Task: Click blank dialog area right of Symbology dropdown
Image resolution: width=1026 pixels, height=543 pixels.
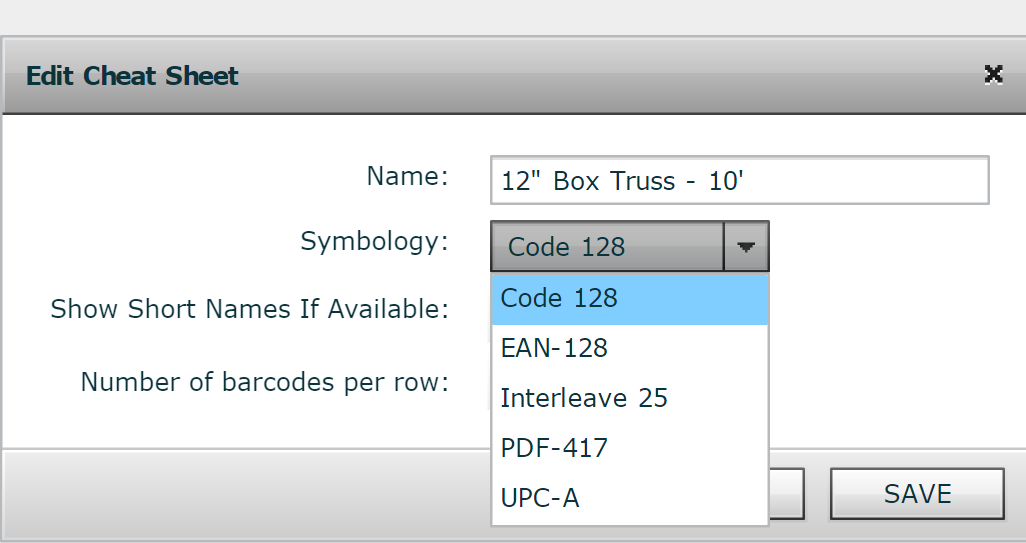Action: point(890,247)
